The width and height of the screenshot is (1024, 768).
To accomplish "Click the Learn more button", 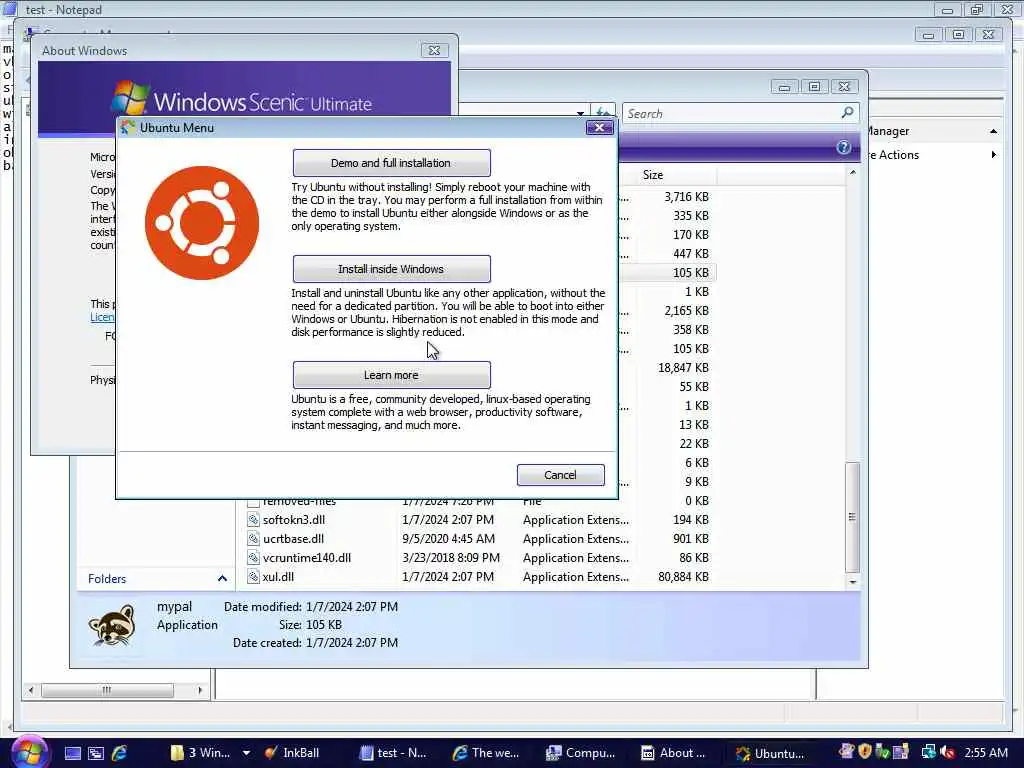I will point(391,375).
